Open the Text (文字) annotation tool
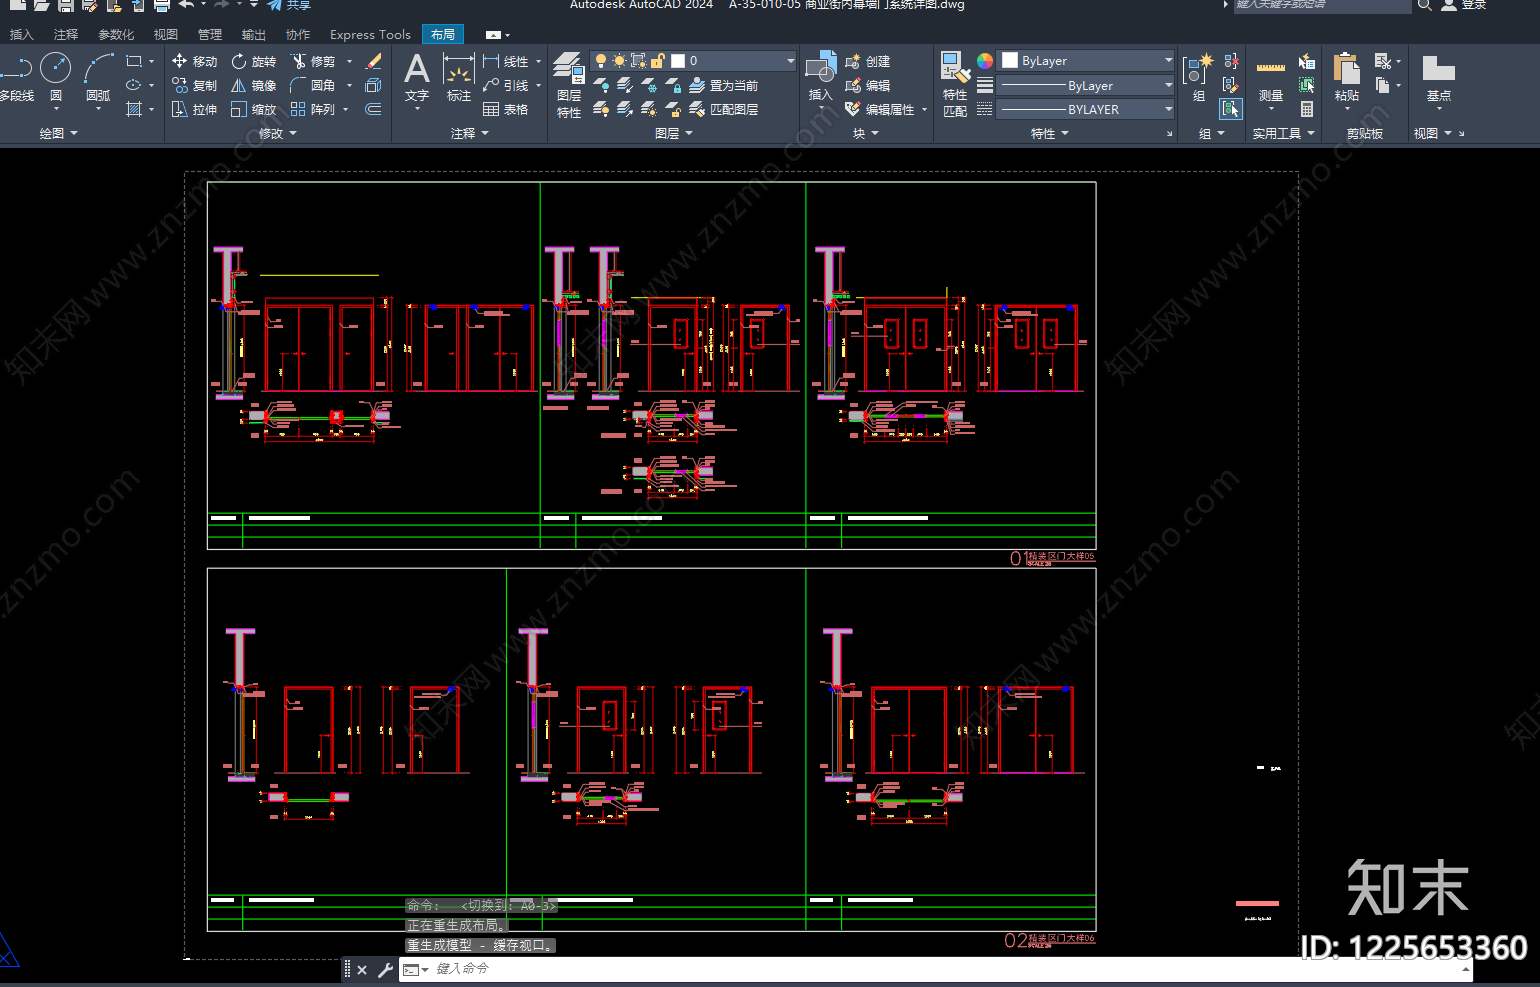This screenshot has height=987, width=1540. 417,78
